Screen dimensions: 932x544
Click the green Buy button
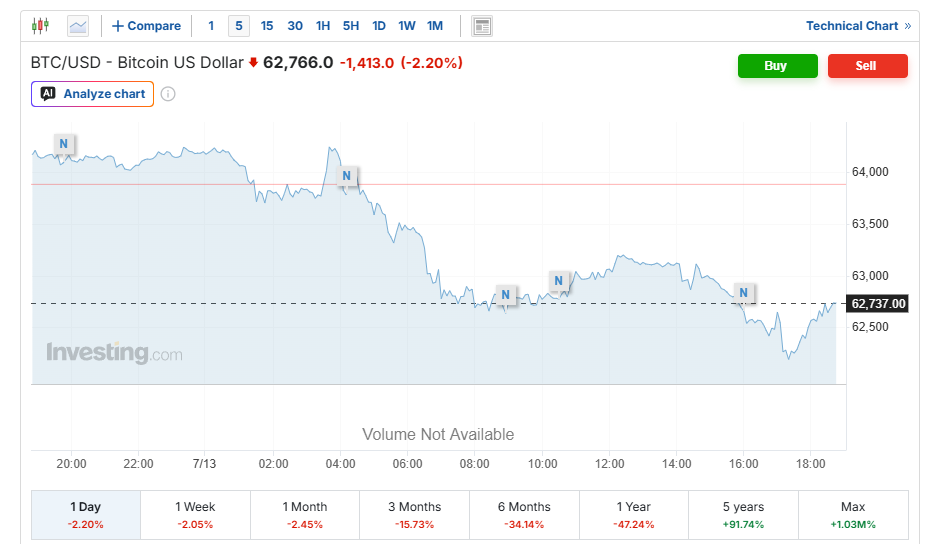[x=777, y=66]
